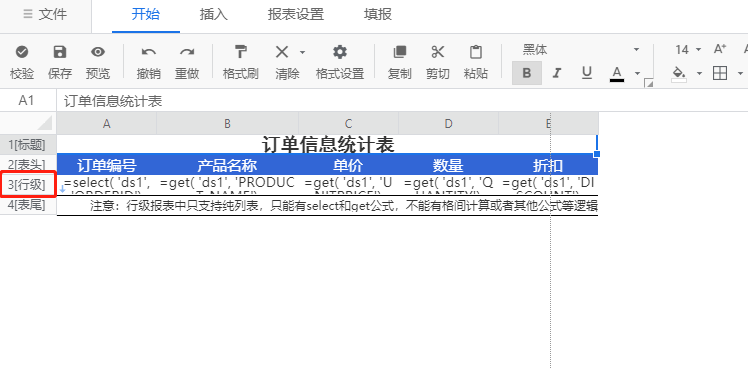
Task: Expand fill color dropdown arrow
Action: pyautogui.click(x=699, y=73)
